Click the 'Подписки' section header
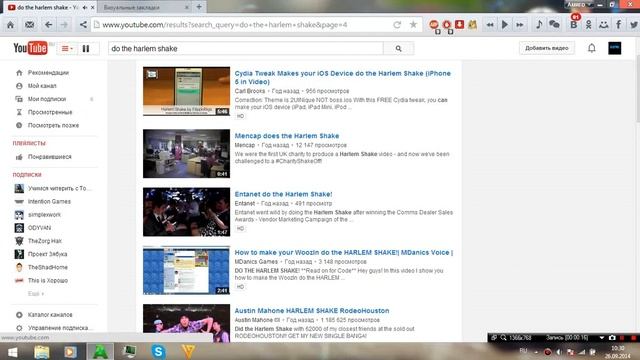Screen dimensions: 640x360 coord(27,175)
